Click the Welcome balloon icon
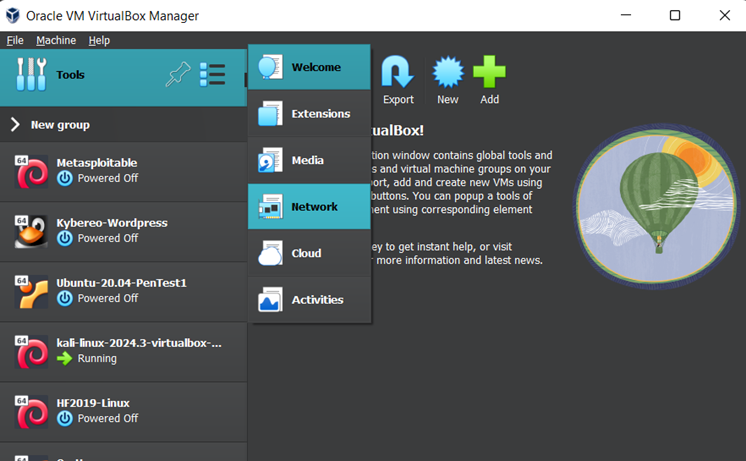This screenshot has width=746, height=461. click(270, 67)
